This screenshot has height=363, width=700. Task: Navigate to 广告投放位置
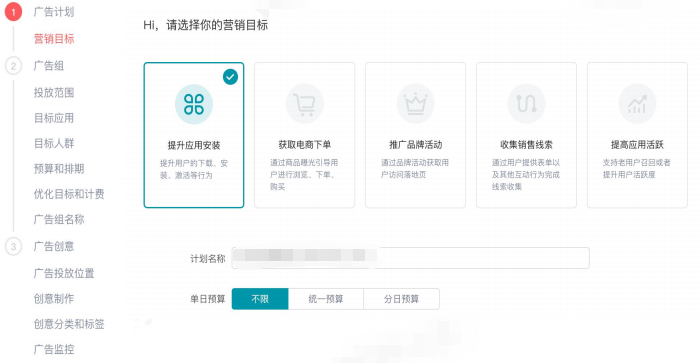click(64, 273)
